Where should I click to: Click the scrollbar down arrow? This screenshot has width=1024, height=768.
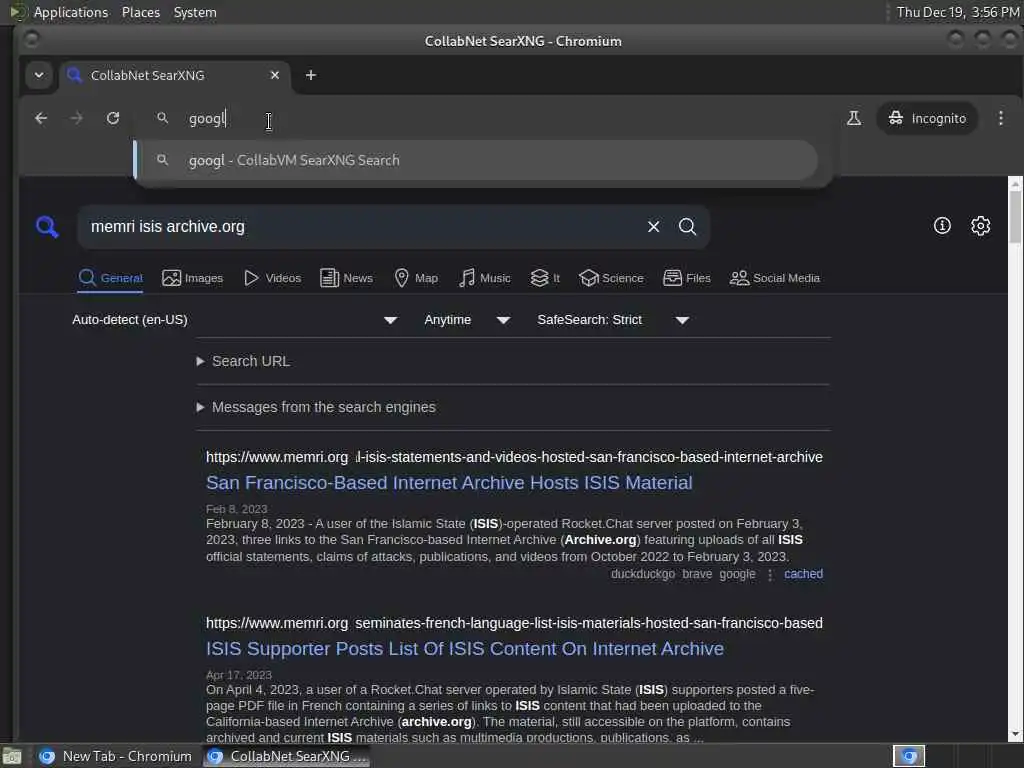pos(1015,735)
